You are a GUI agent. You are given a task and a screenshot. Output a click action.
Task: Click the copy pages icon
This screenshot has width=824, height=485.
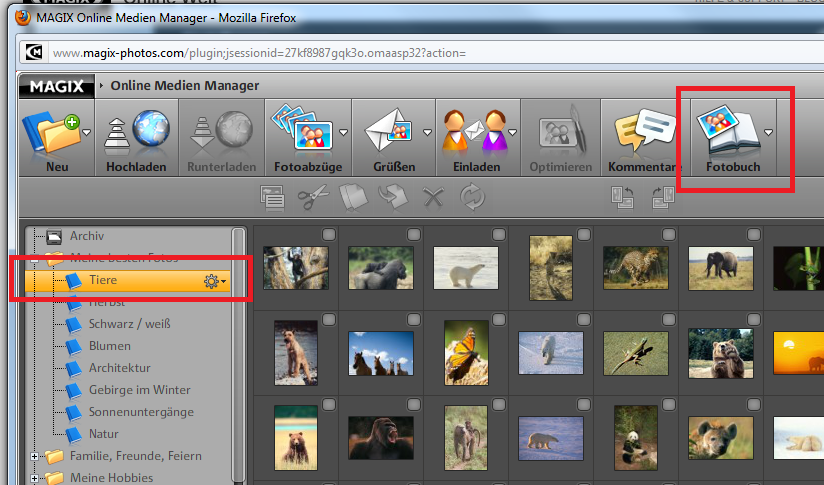pos(353,198)
